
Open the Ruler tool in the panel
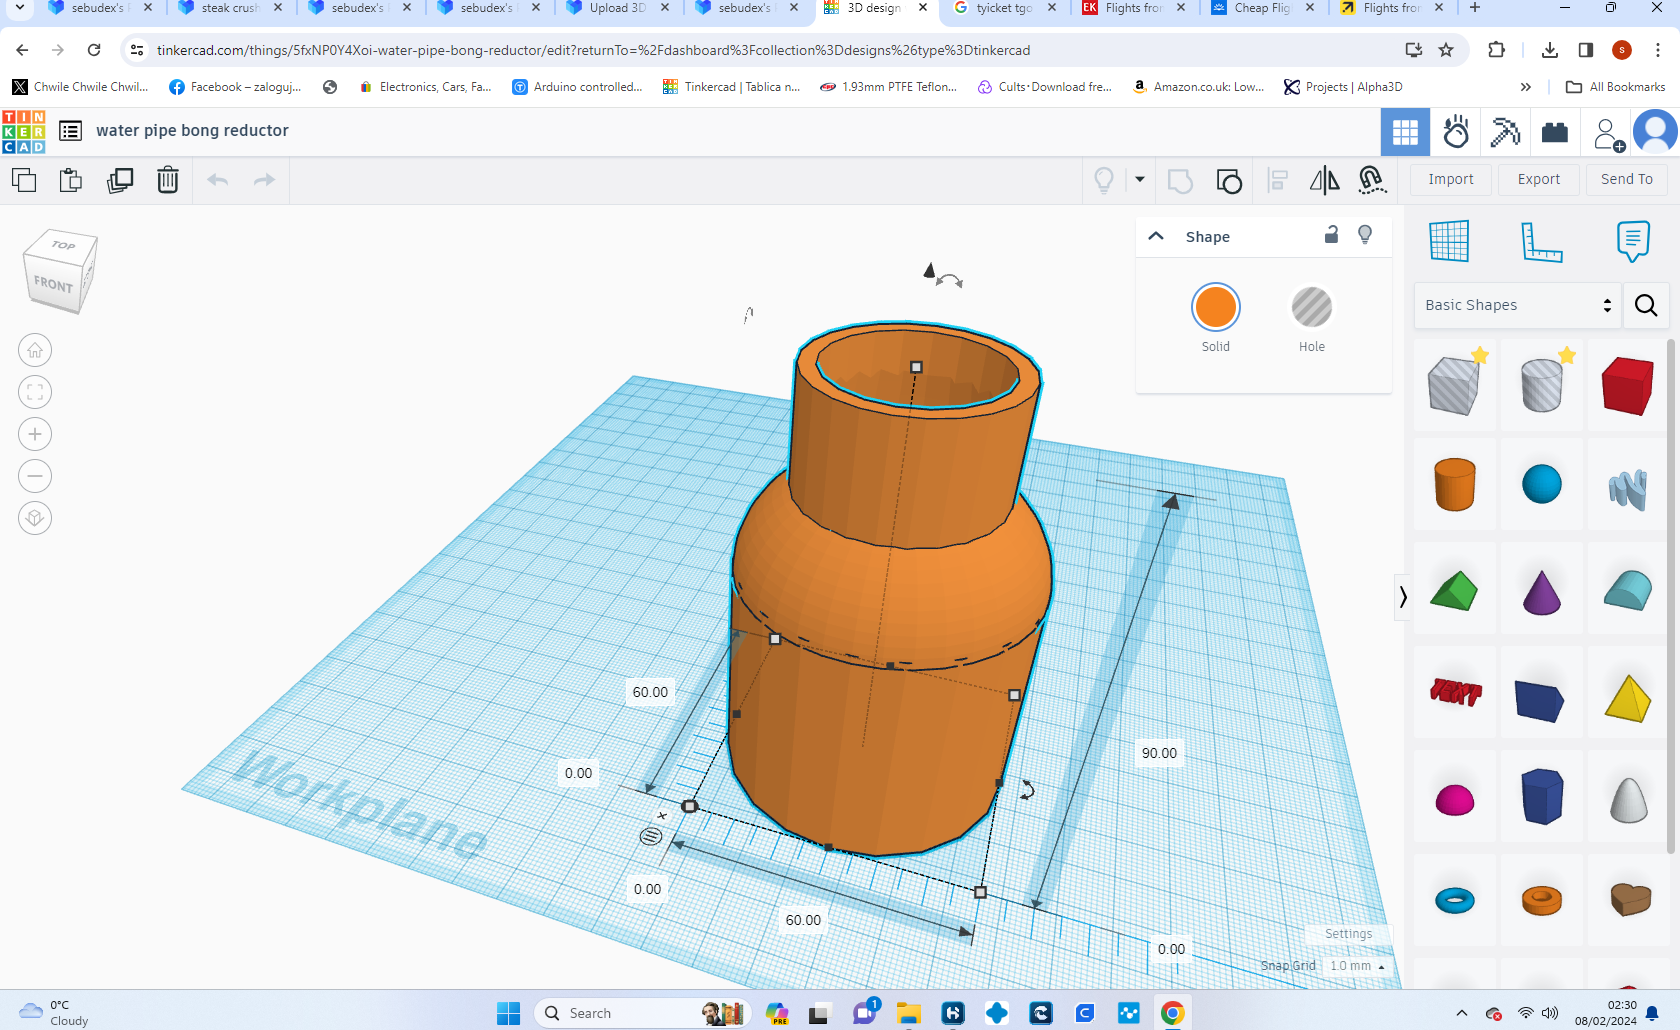(x=1541, y=241)
